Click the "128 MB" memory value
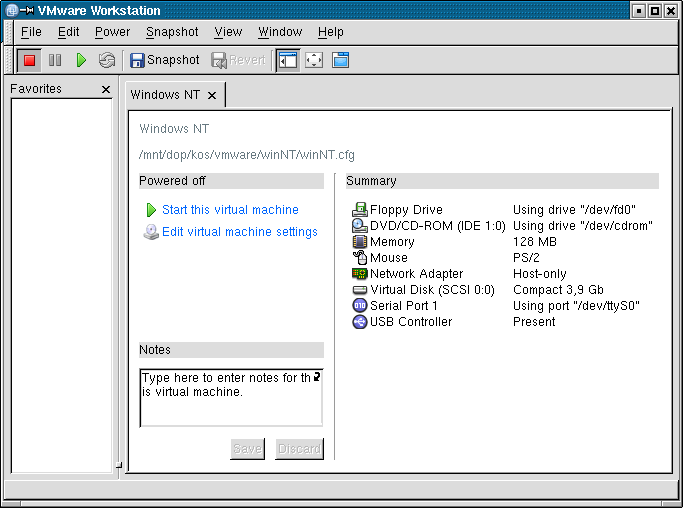This screenshot has height=508, width=683. [x=535, y=242]
